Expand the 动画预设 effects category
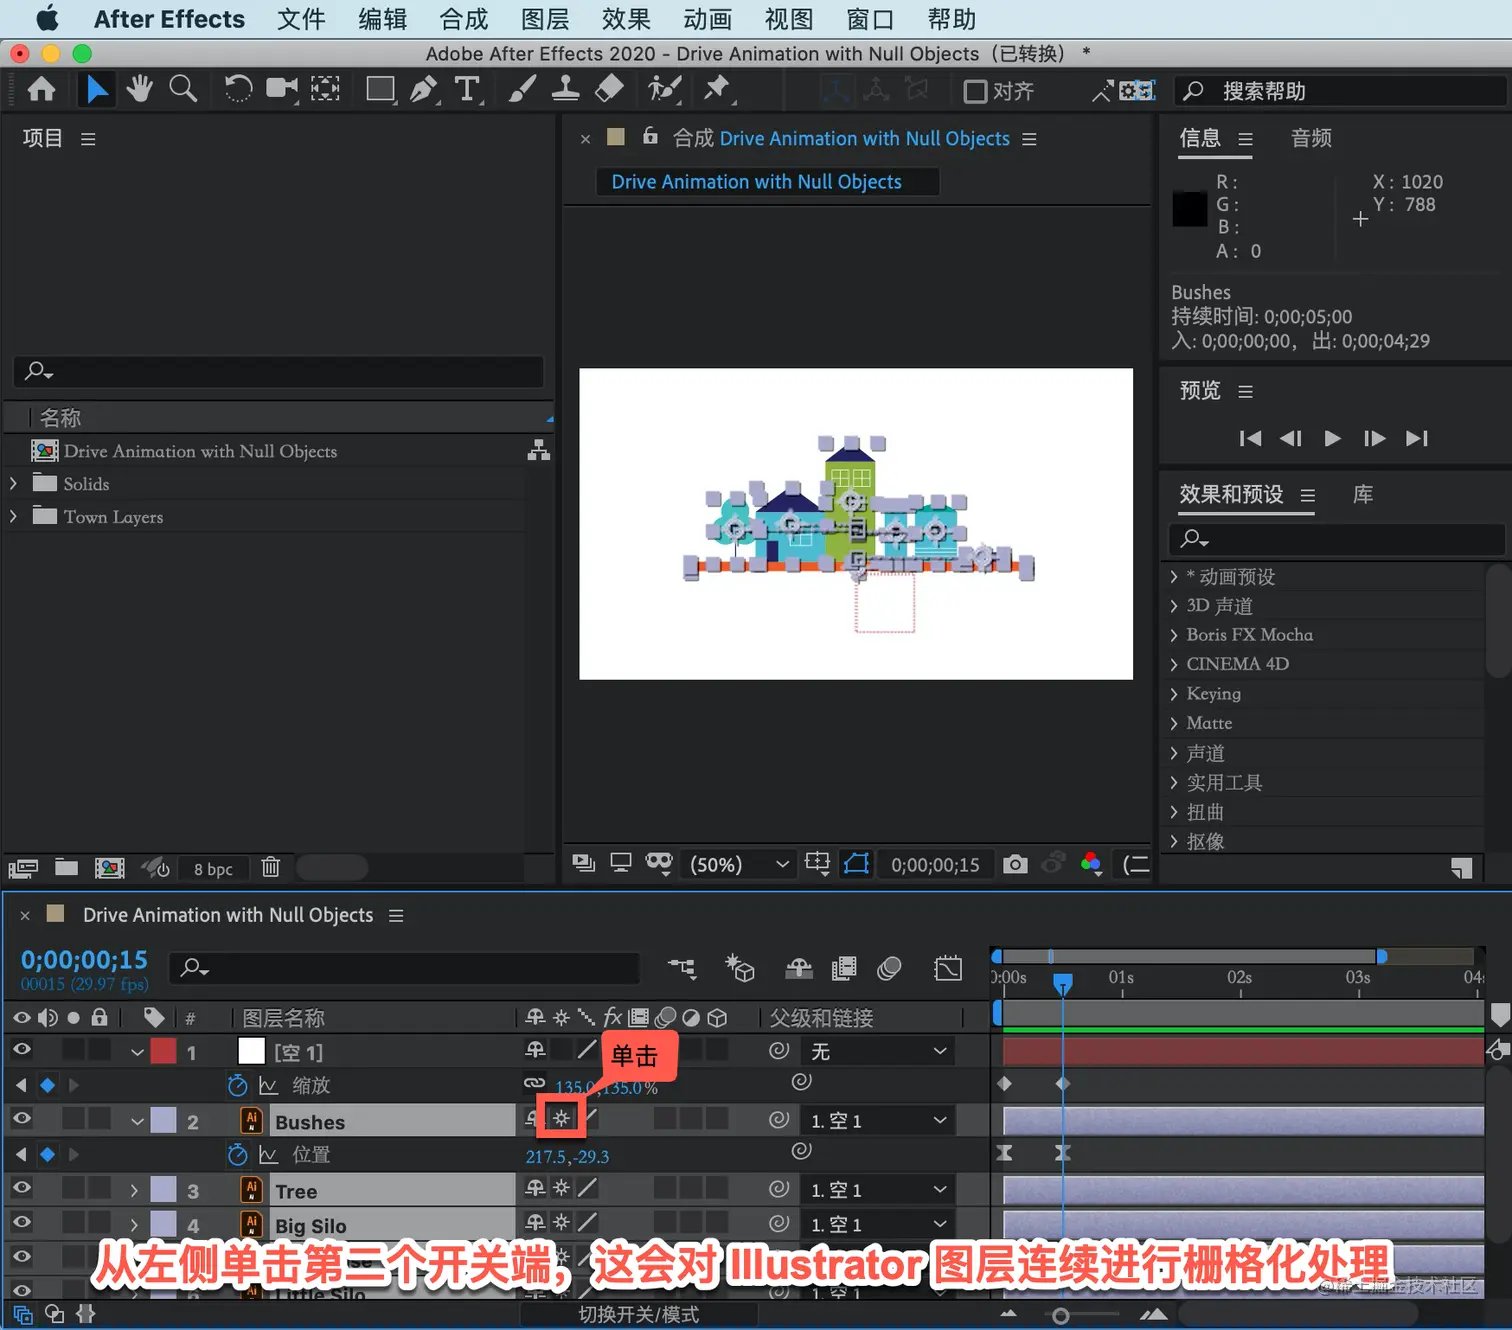The height and width of the screenshot is (1330, 1512). (1174, 577)
